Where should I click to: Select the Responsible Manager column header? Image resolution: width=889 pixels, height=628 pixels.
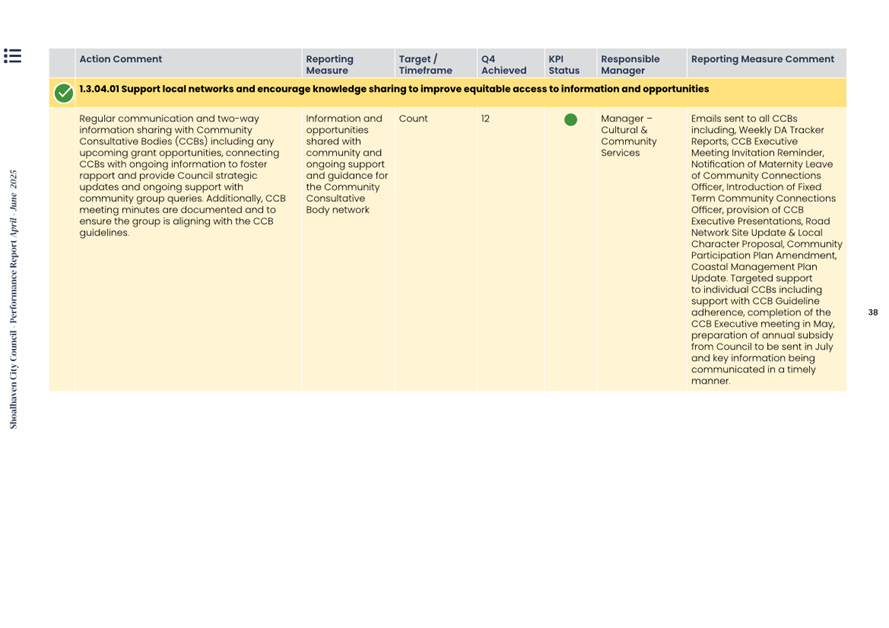pos(630,65)
